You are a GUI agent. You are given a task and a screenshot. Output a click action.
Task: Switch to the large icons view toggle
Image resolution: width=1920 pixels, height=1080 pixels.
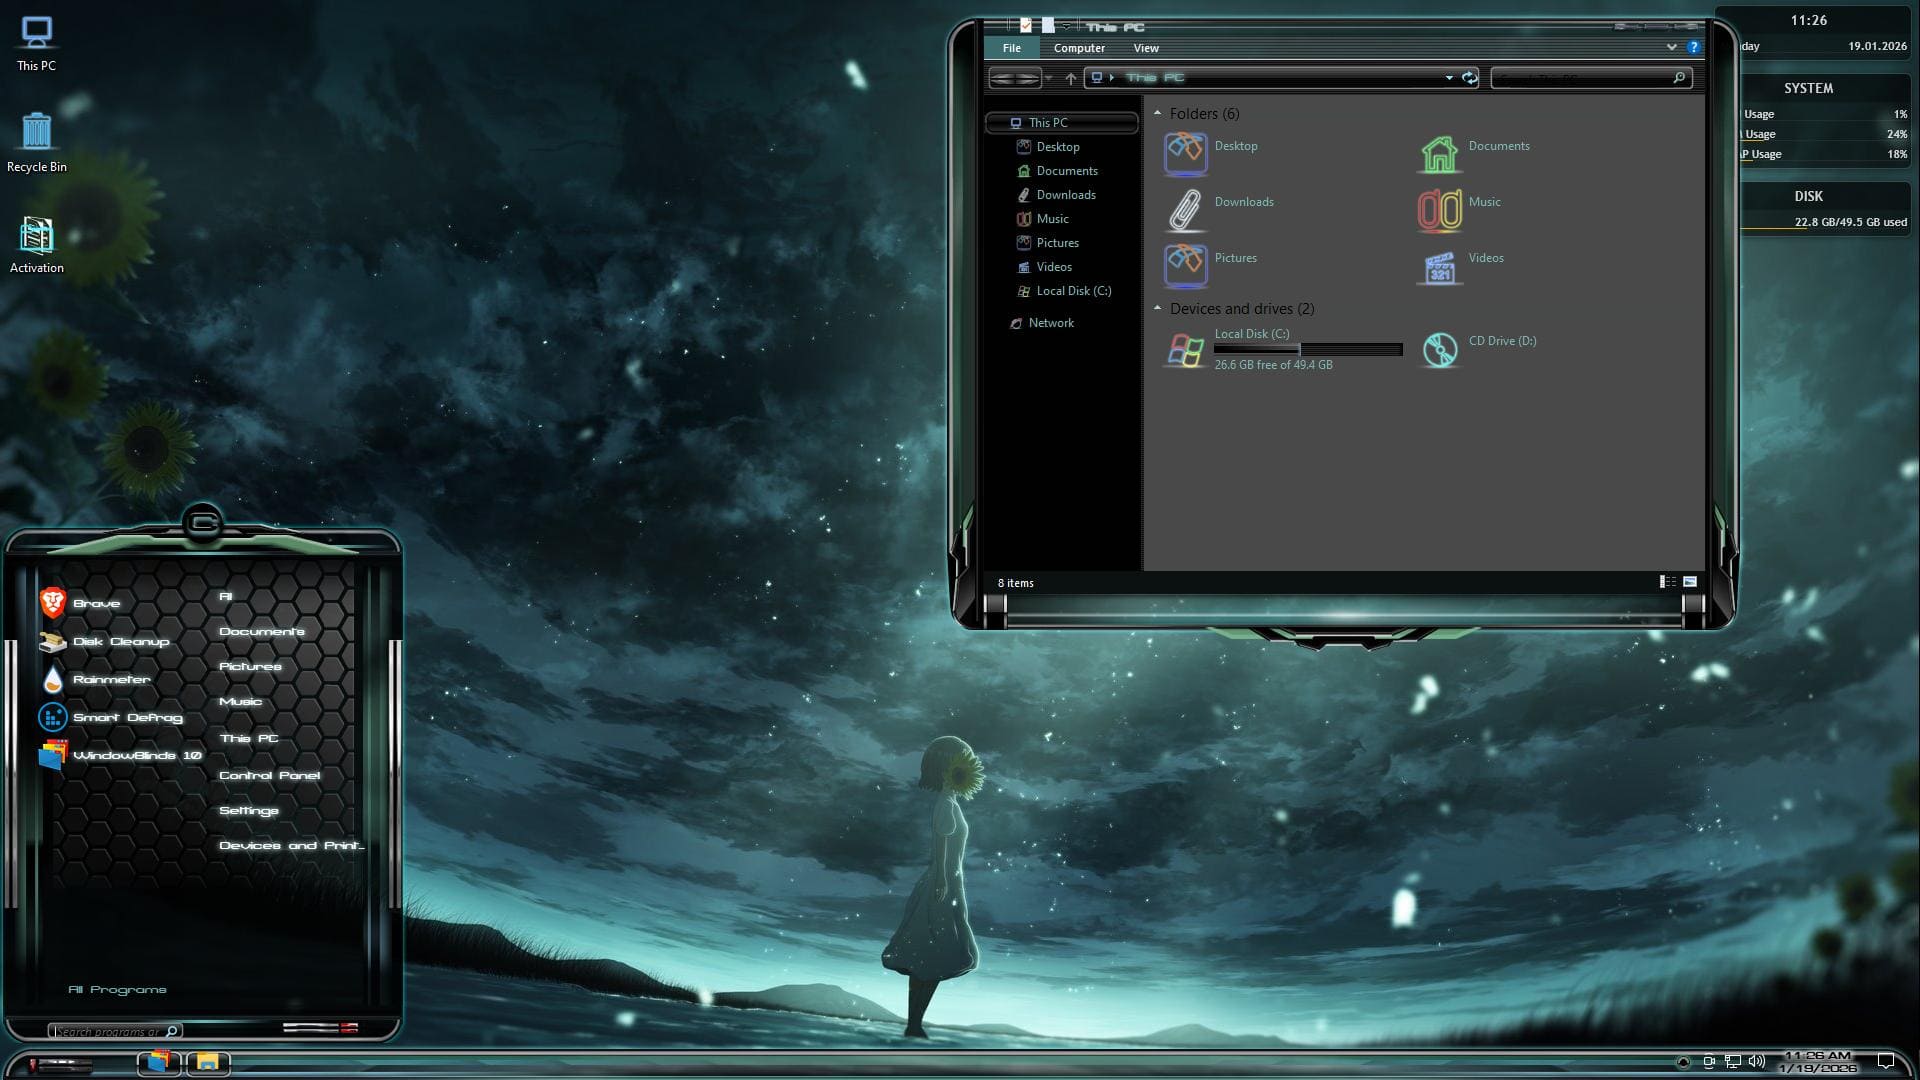(1690, 582)
